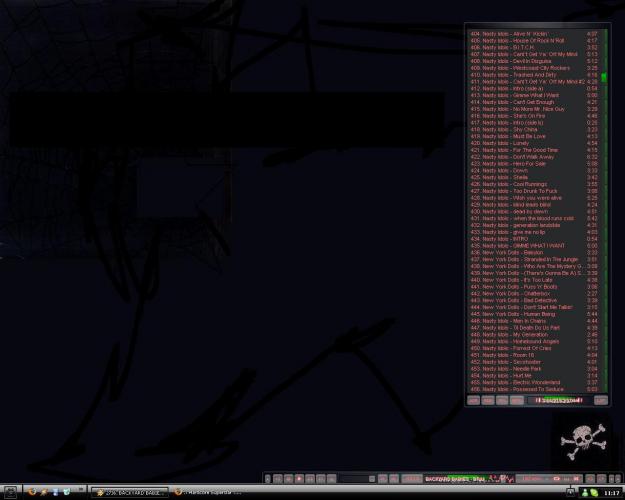This screenshot has width=625, height=500.
Task: Select track 409 Westcoast City Rockers
Action: tap(533, 68)
